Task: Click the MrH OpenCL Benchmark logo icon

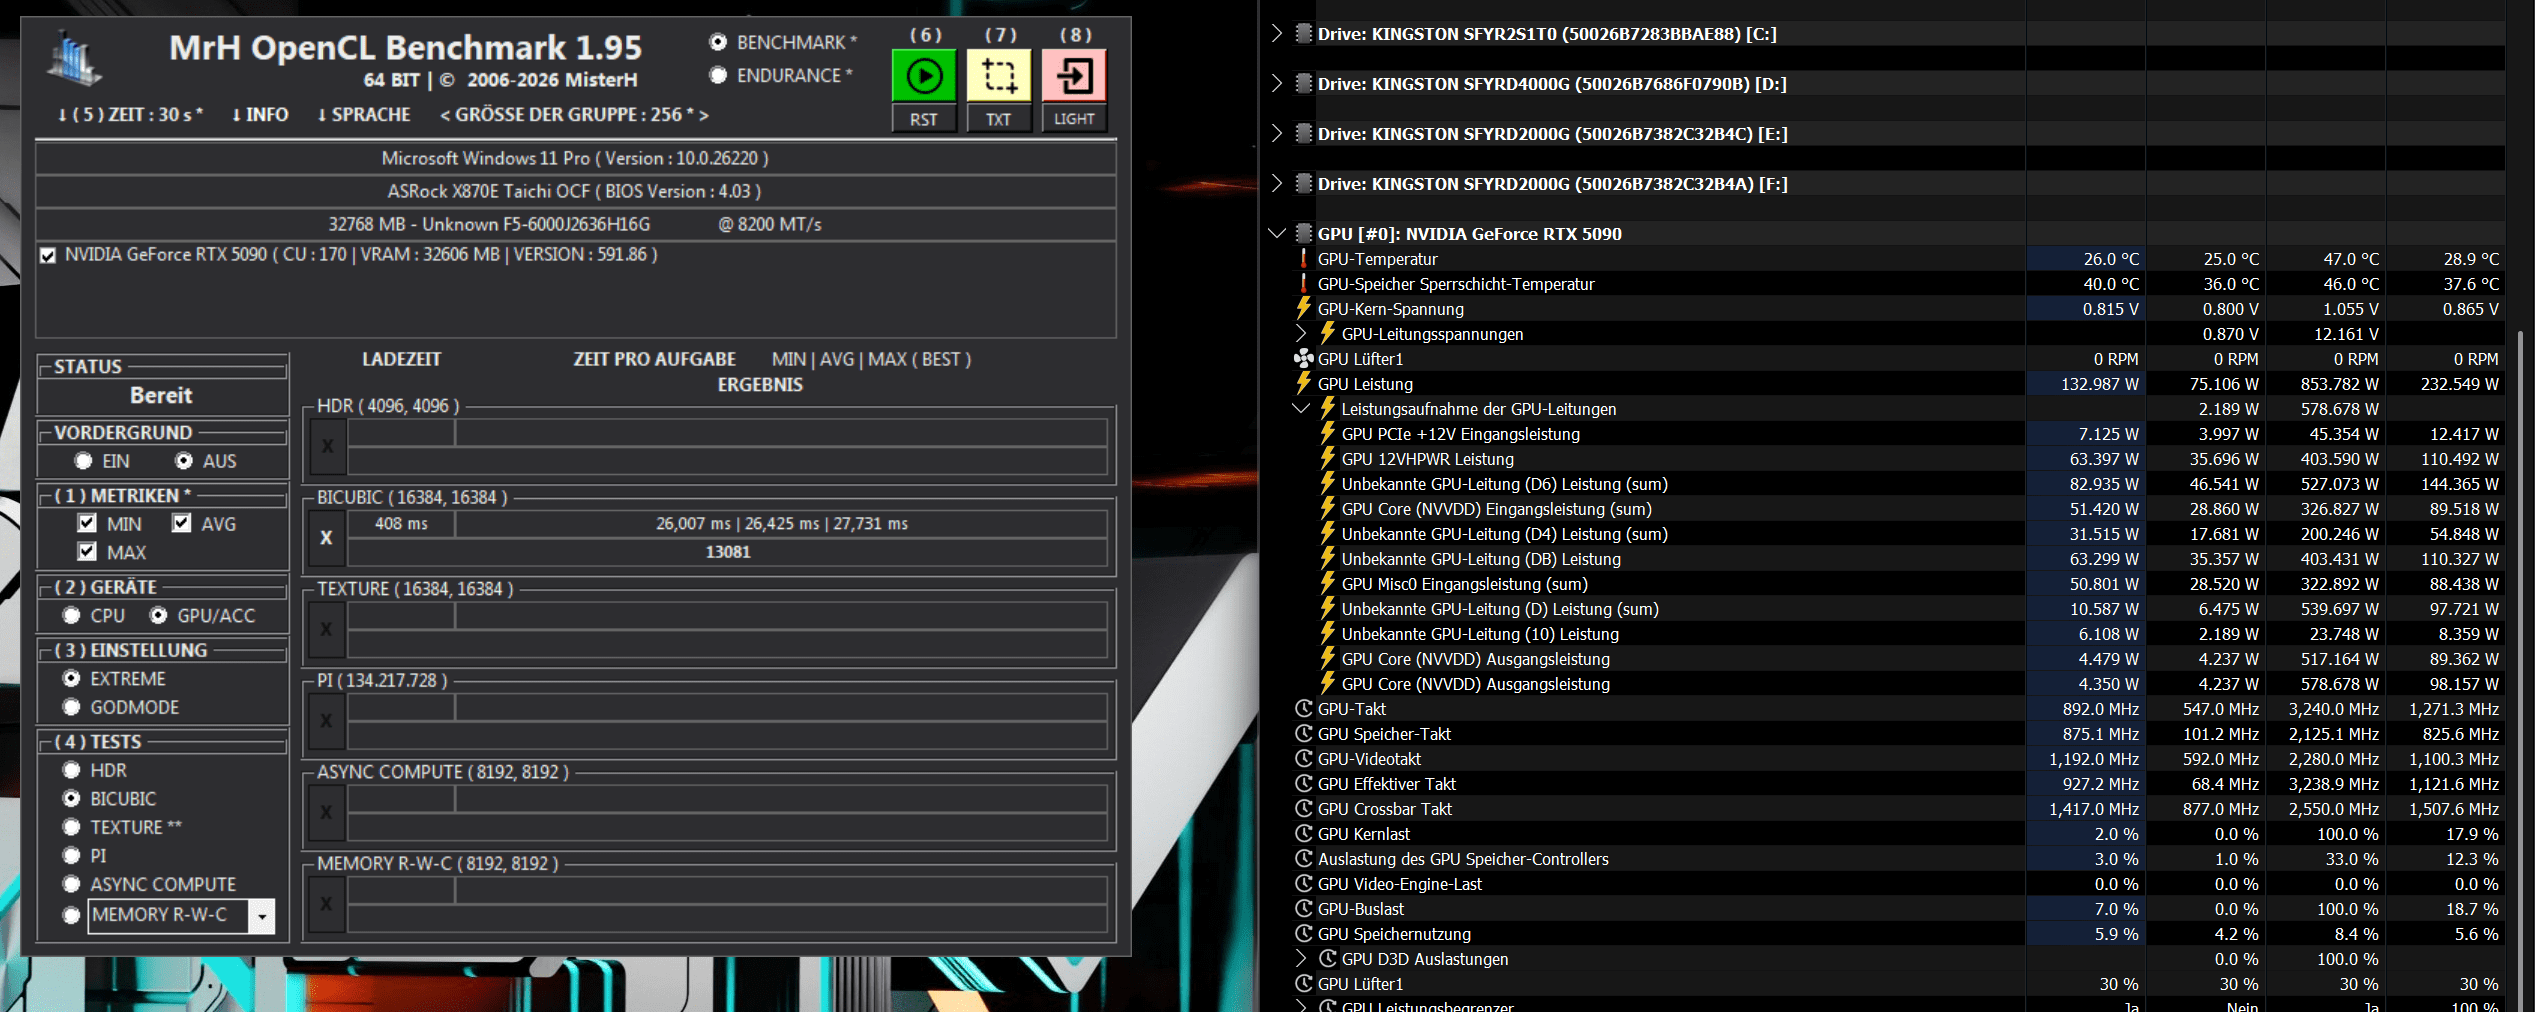Action: 74,58
